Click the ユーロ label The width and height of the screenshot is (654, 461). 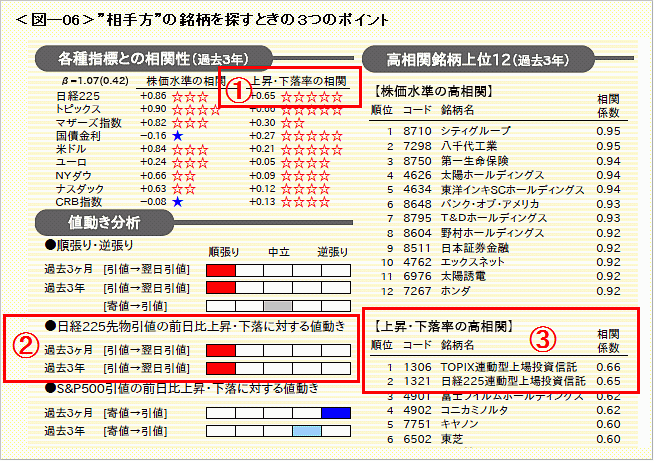(x=71, y=162)
